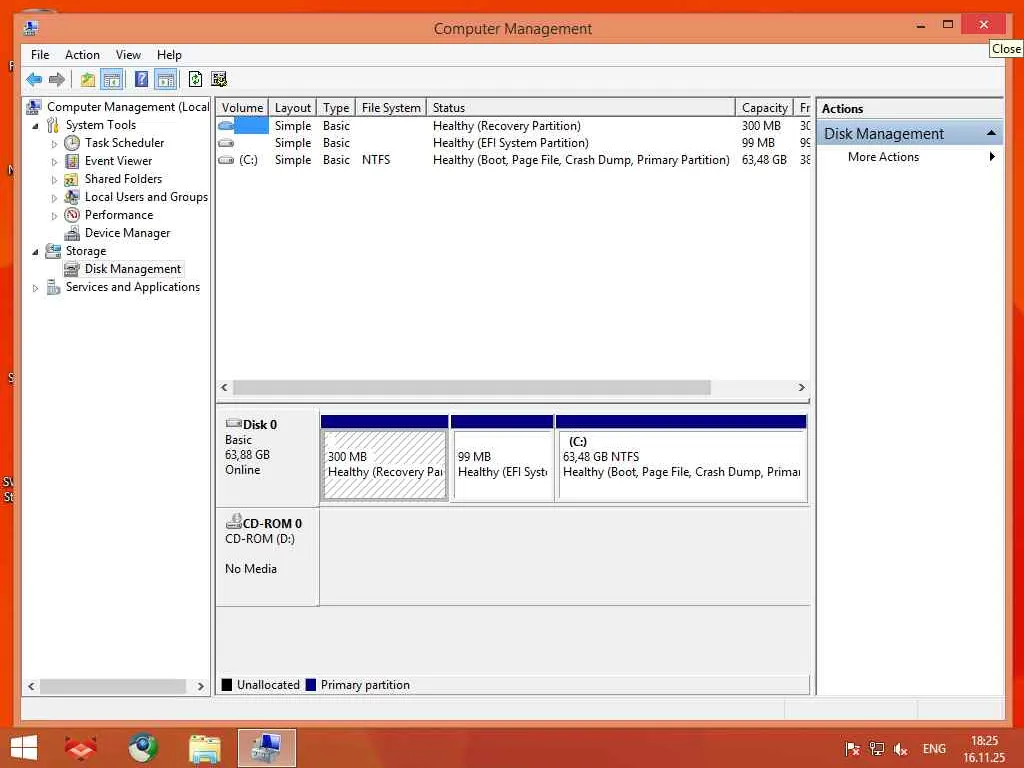Expand Local Users and Groups node
Viewport: 1024px width, 768px height.
click(x=54, y=197)
